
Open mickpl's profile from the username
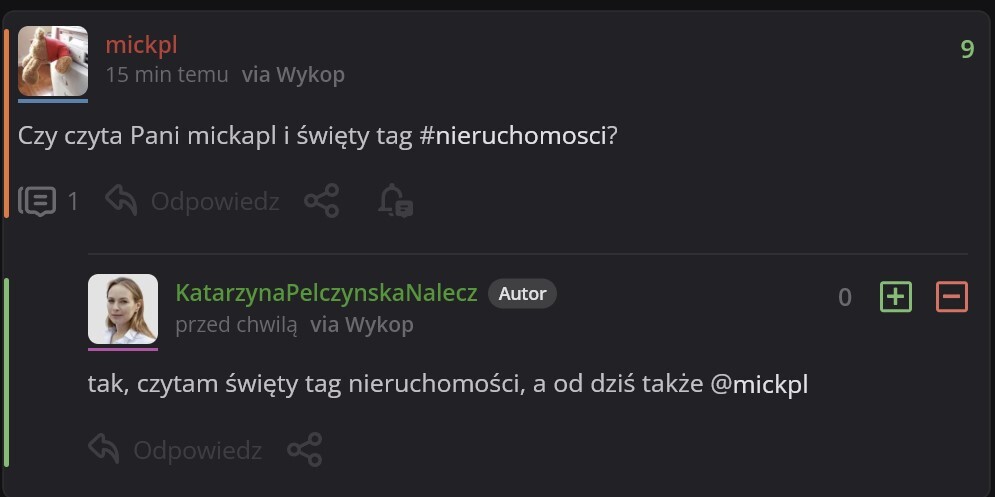141,45
